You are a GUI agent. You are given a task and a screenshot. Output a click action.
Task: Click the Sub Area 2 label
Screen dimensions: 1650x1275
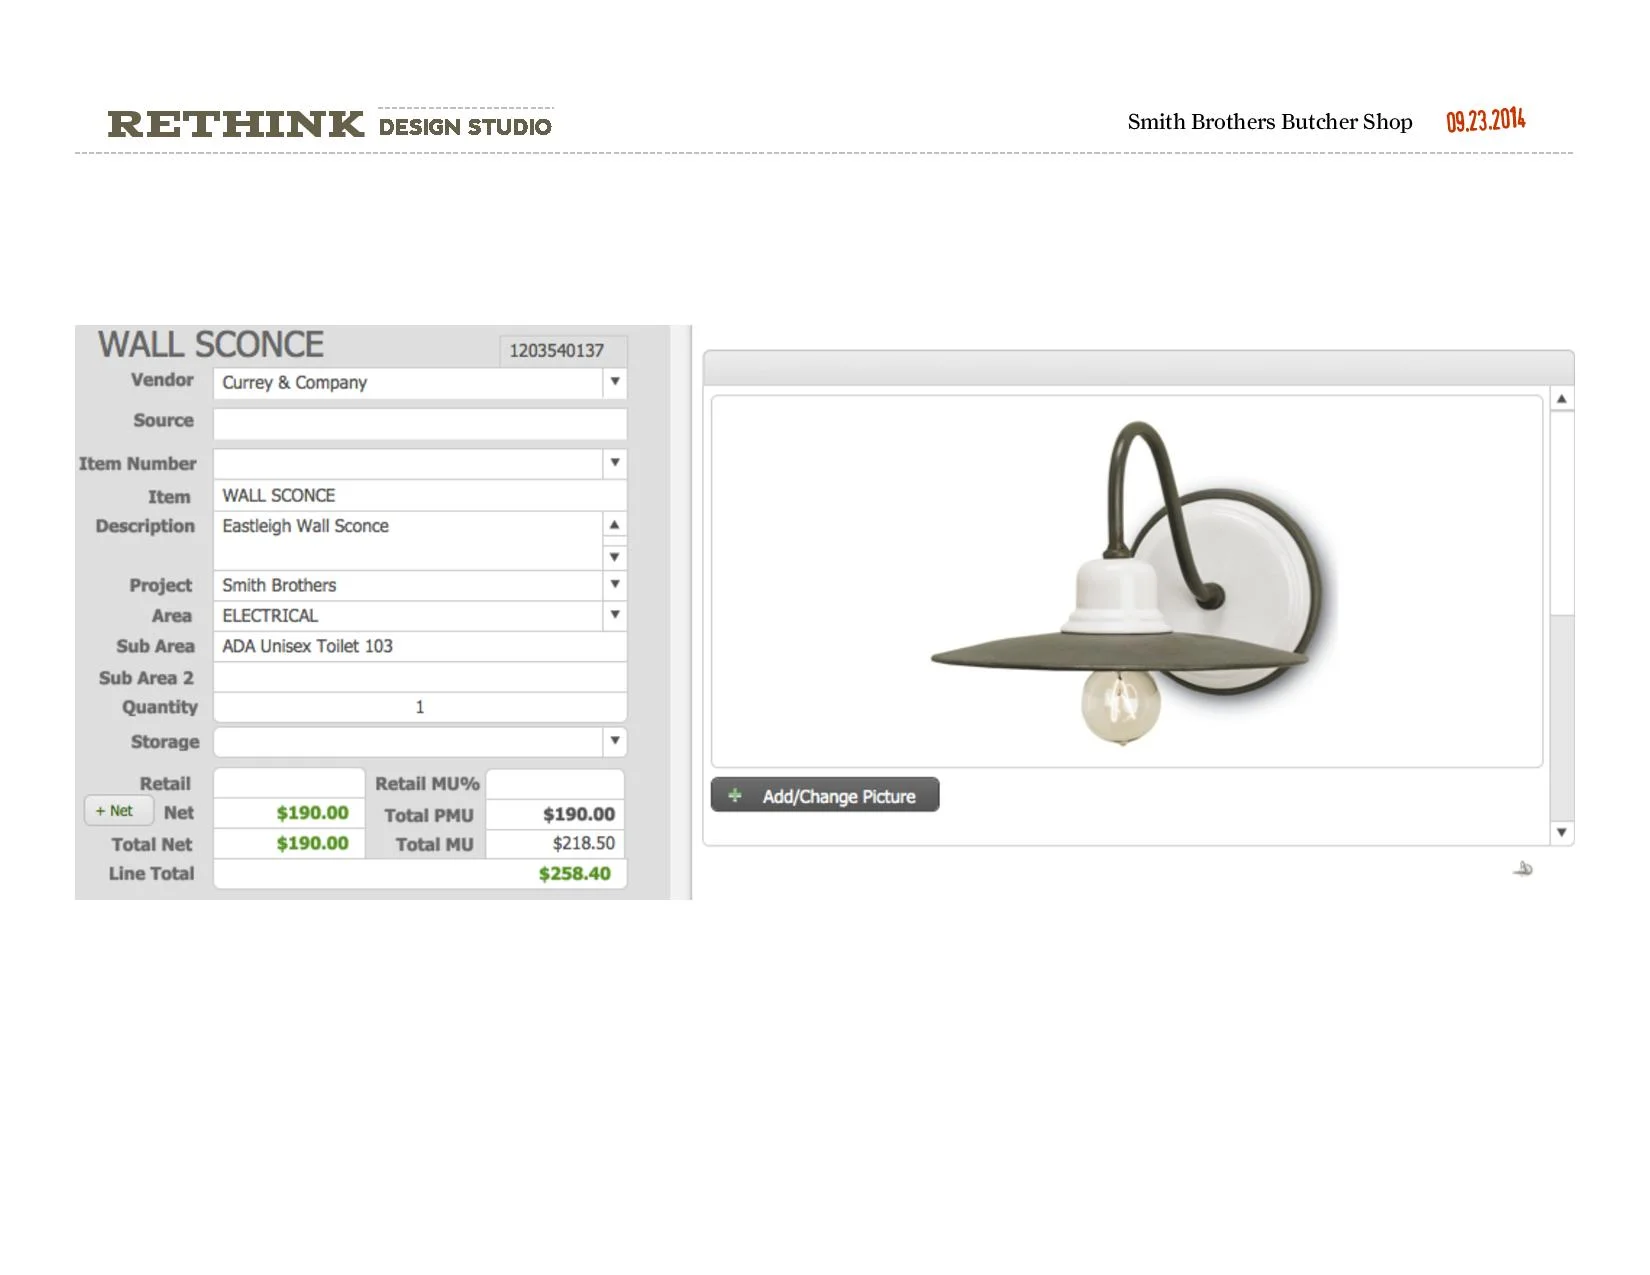[146, 678]
